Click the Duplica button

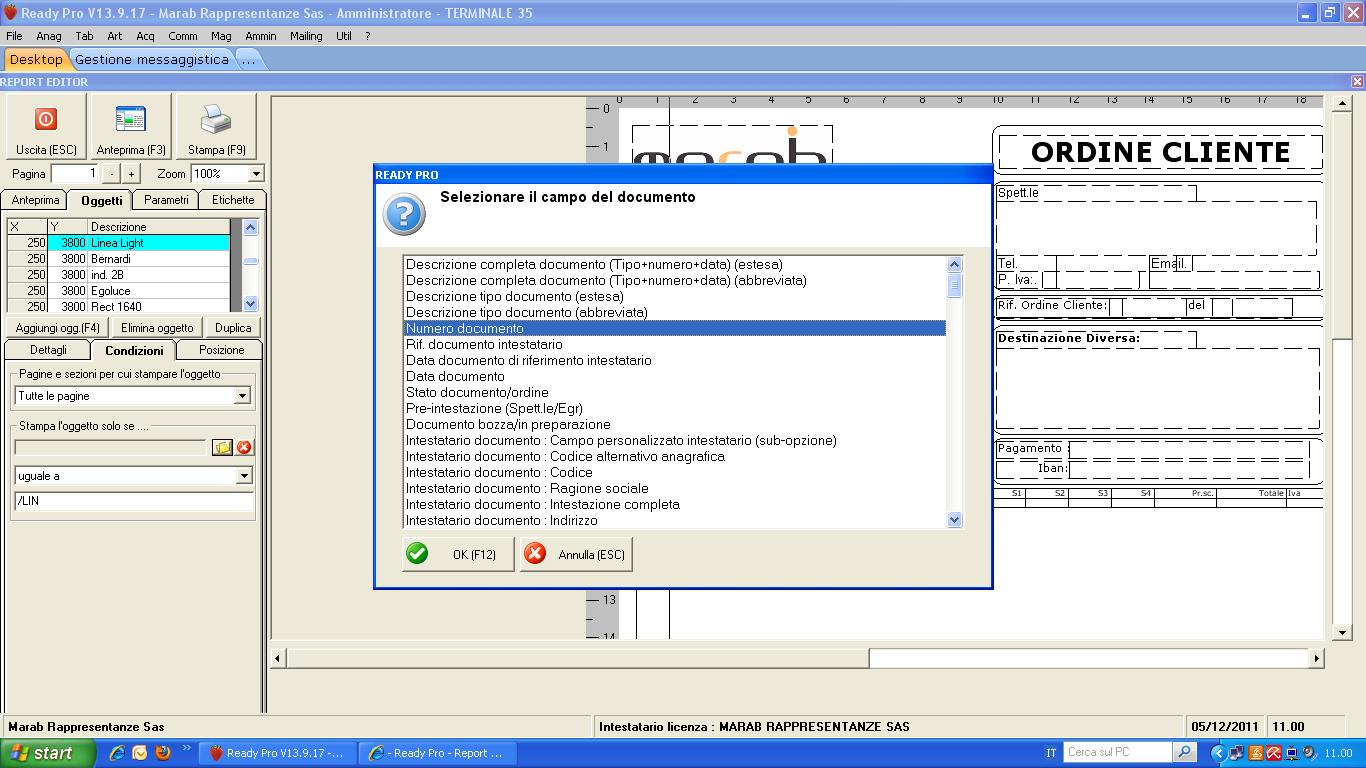pyautogui.click(x=233, y=328)
